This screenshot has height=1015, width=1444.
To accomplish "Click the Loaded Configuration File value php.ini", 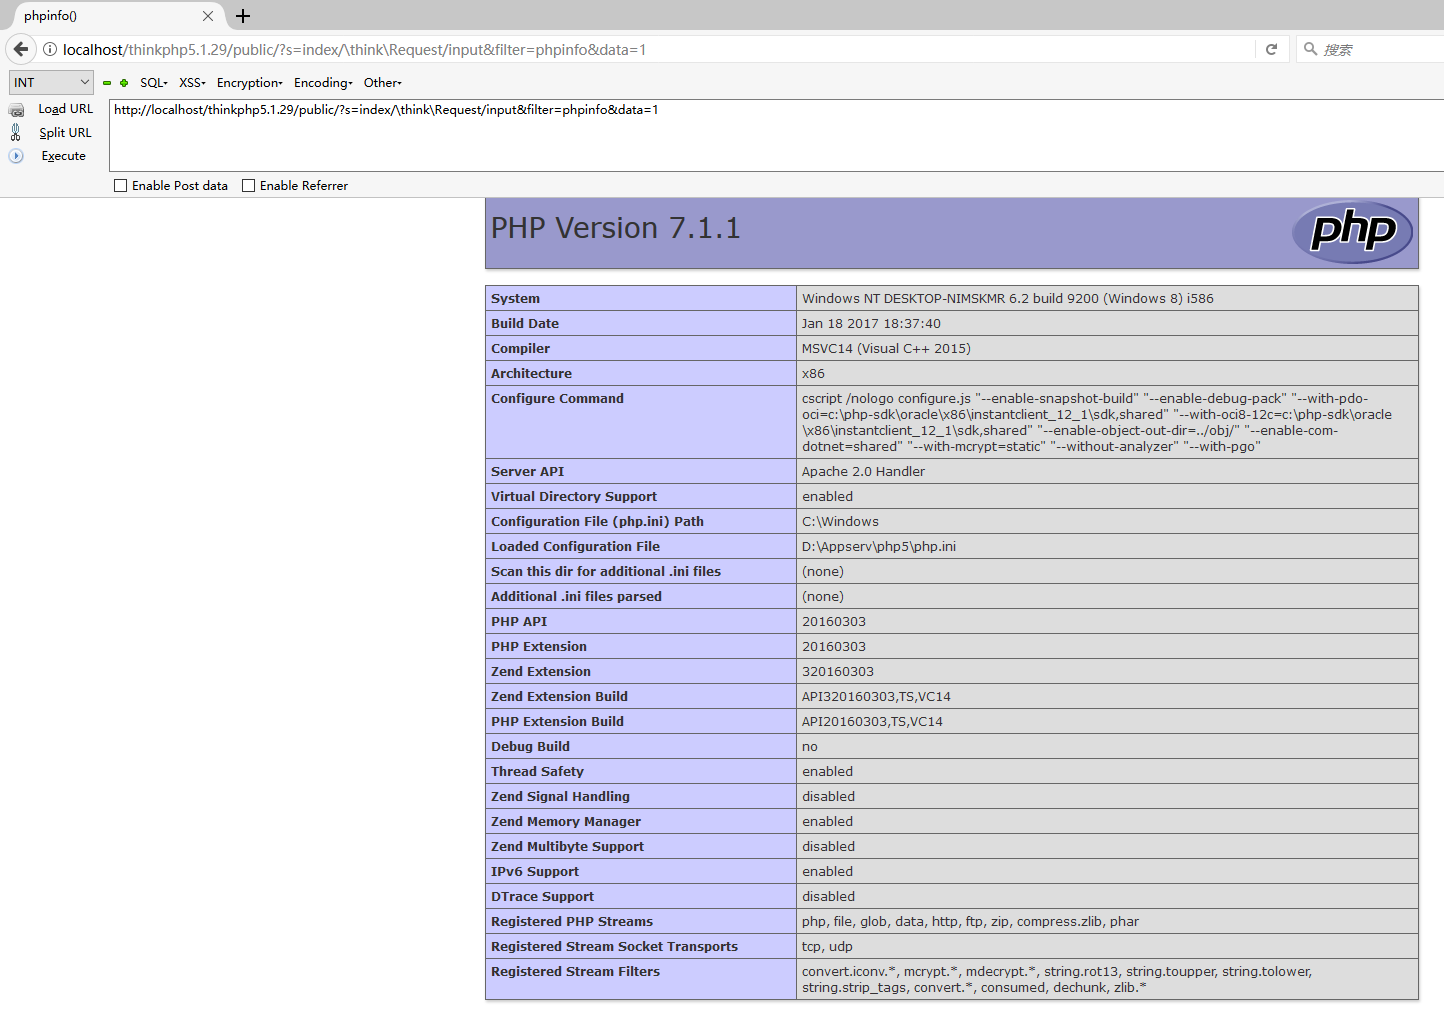I will [879, 546].
